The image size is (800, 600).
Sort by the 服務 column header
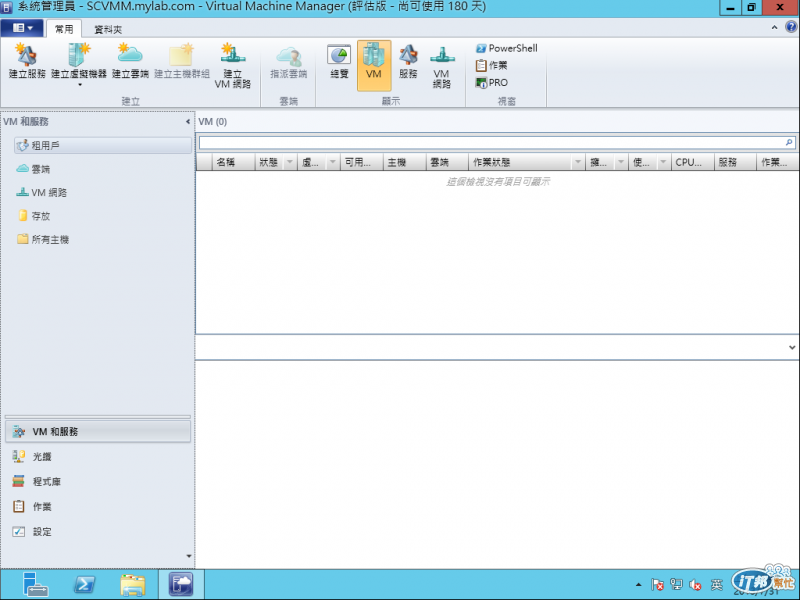click(x=735, y=162)
